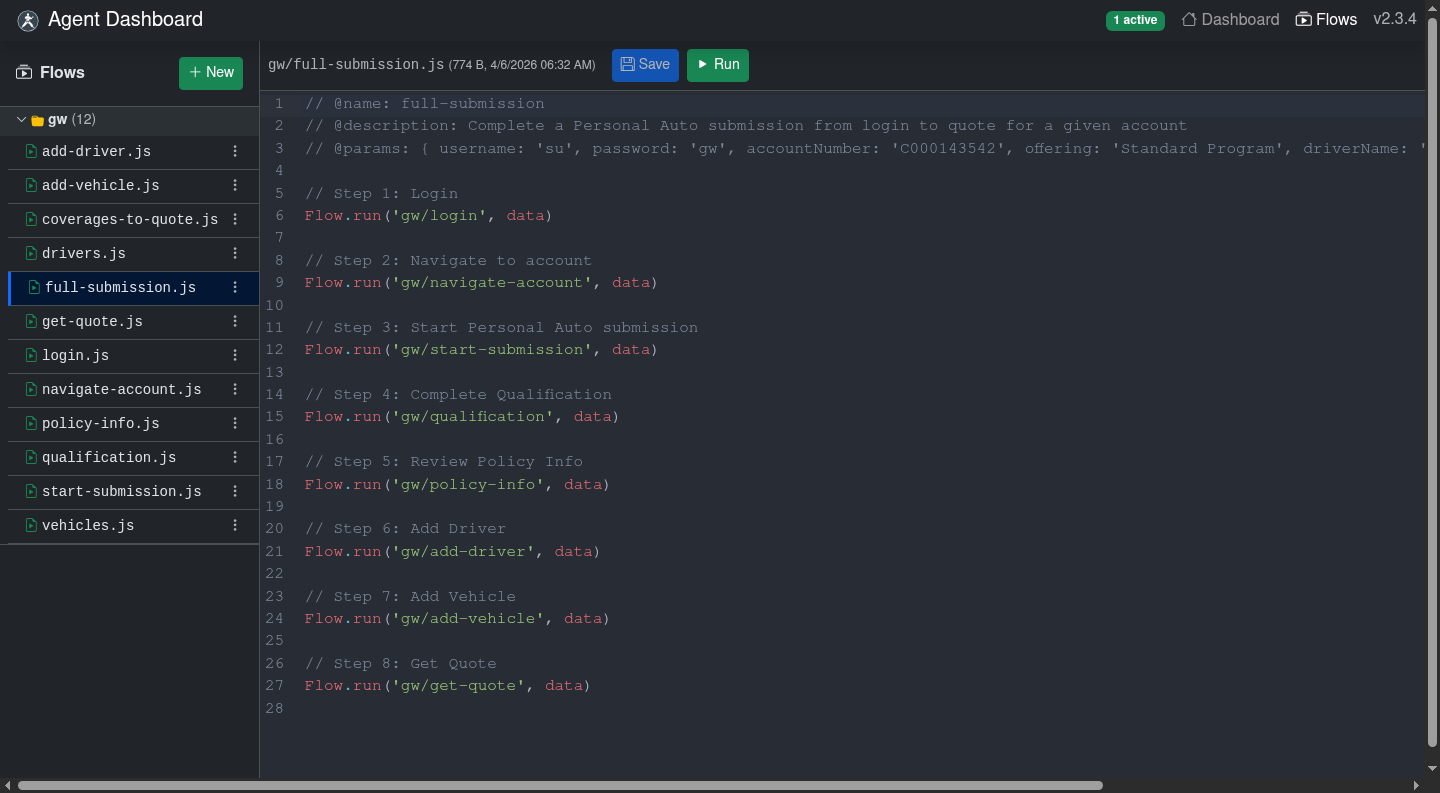Switch to the Dashboard view in top navigation
This screenshot has height=793, width=1440.
click(1240, 18)
